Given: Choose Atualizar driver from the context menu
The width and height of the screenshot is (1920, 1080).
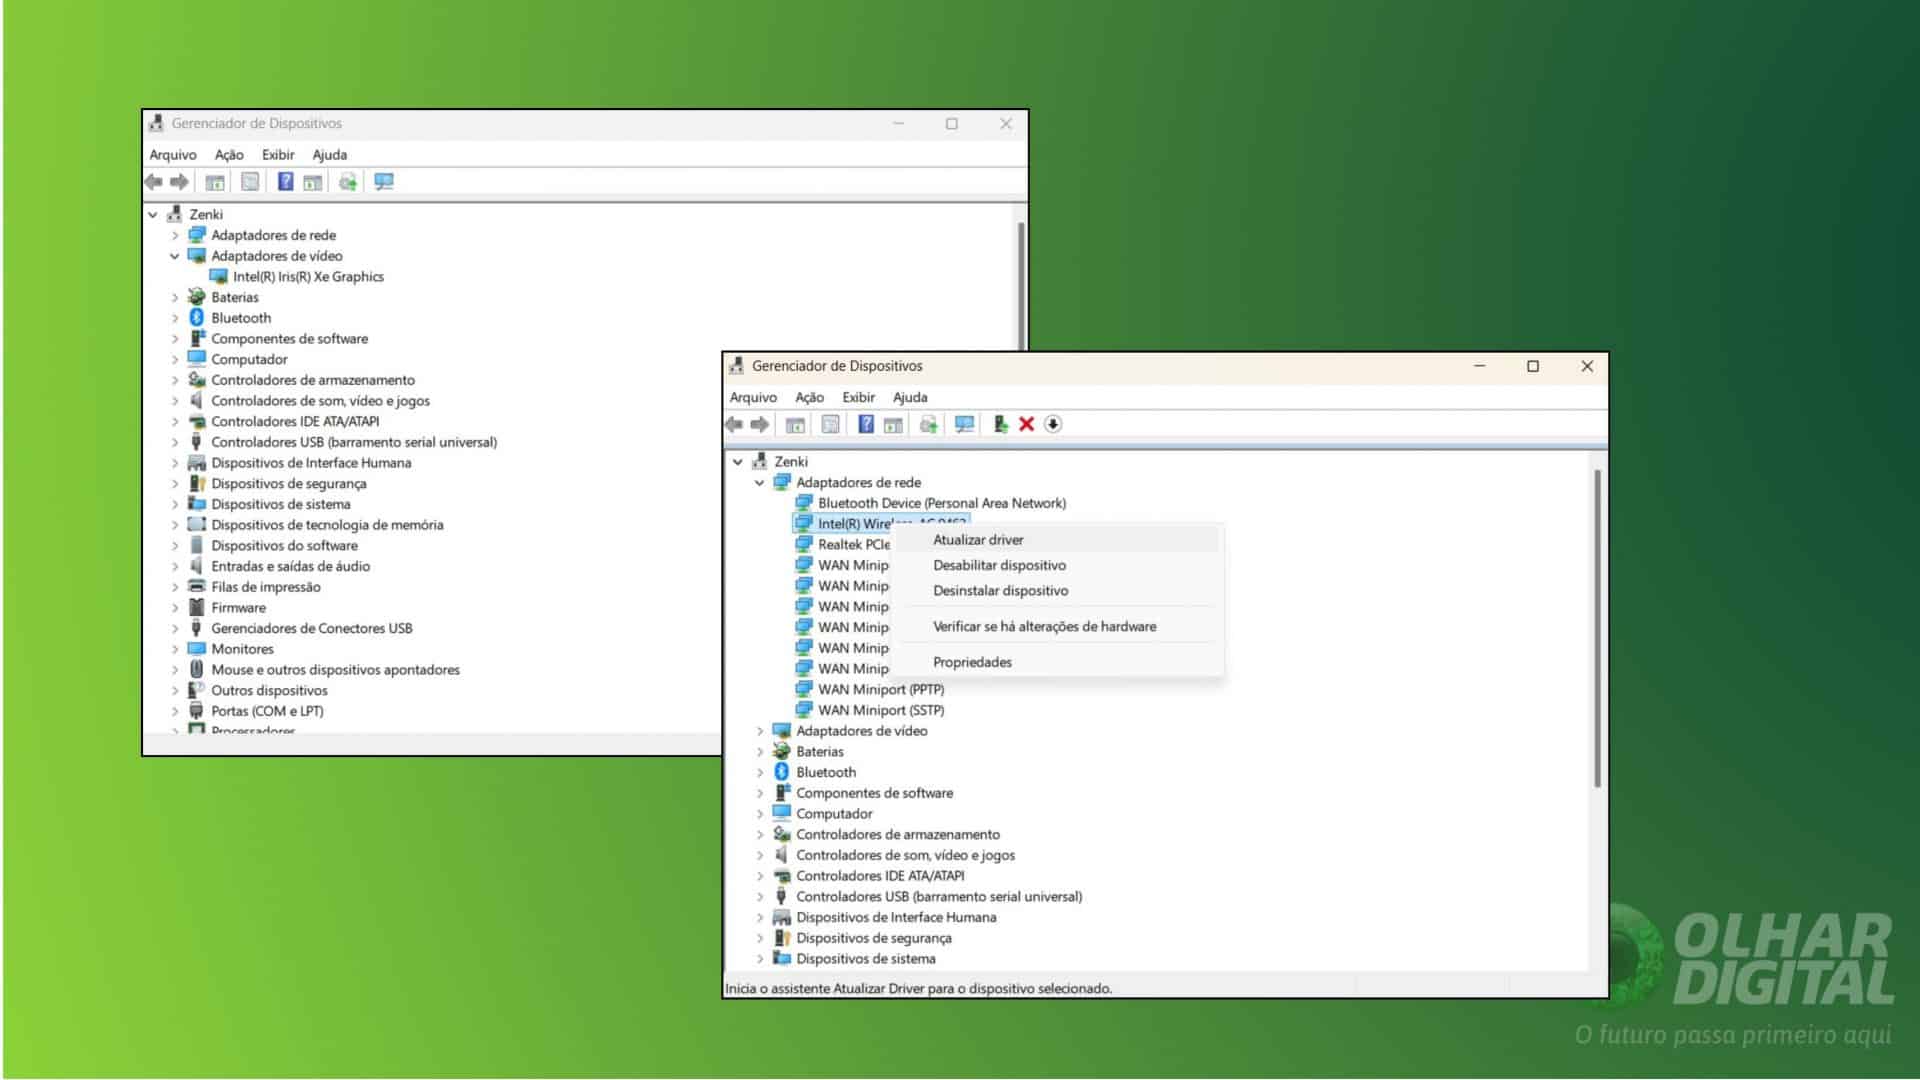Looking at the screenshot, I should [977, 539].
